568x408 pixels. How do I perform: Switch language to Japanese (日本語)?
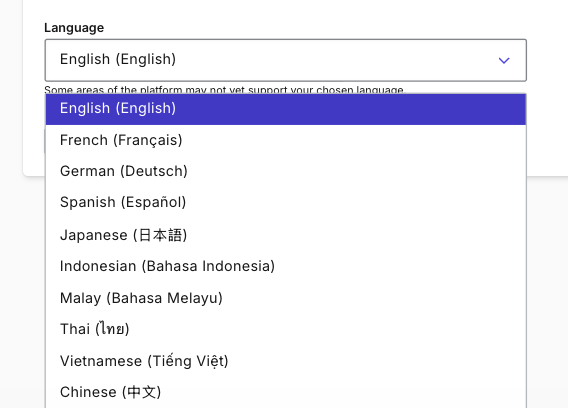[285, 235]
